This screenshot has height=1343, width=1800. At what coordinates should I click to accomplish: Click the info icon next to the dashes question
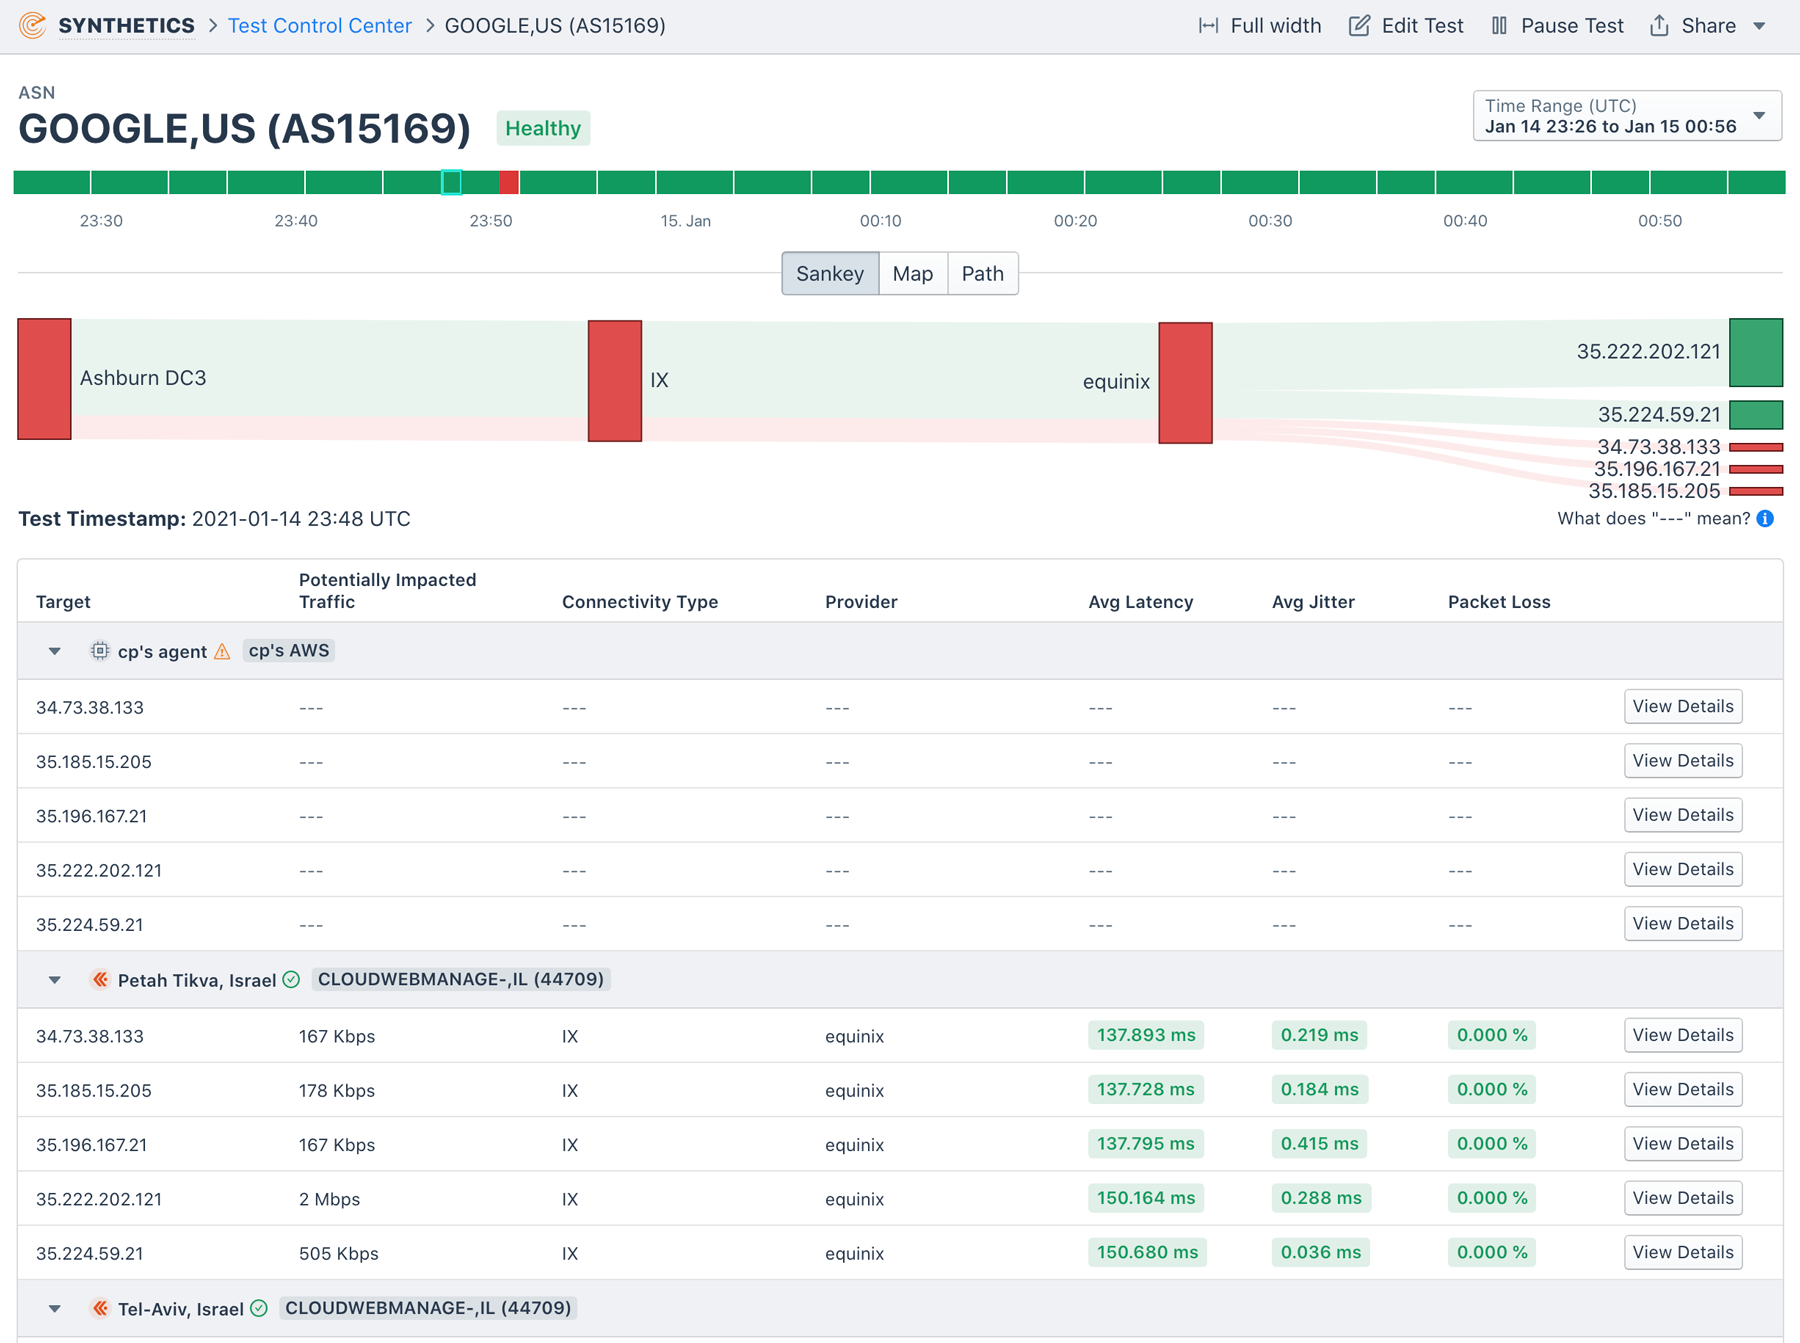coord(1765,519)
